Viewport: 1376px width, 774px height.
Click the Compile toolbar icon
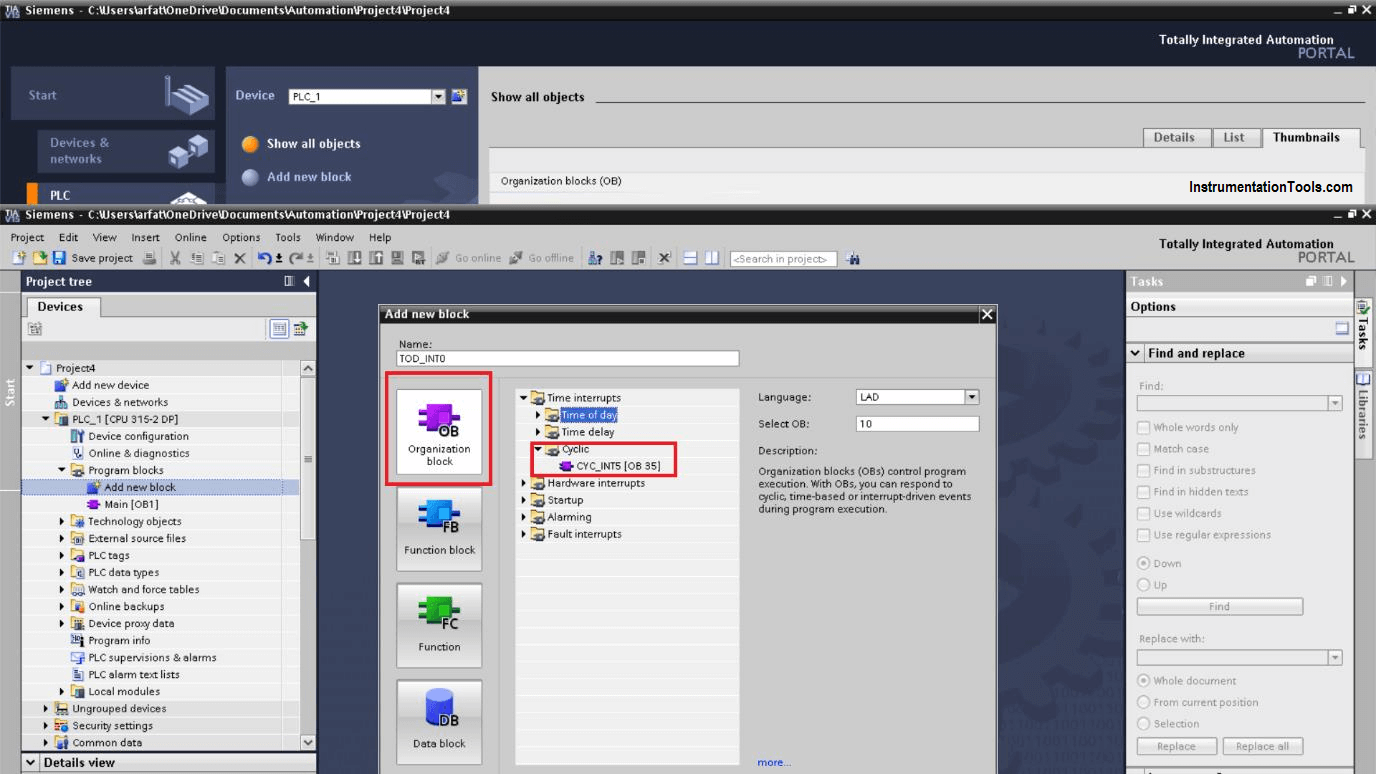tap(333, 258)
